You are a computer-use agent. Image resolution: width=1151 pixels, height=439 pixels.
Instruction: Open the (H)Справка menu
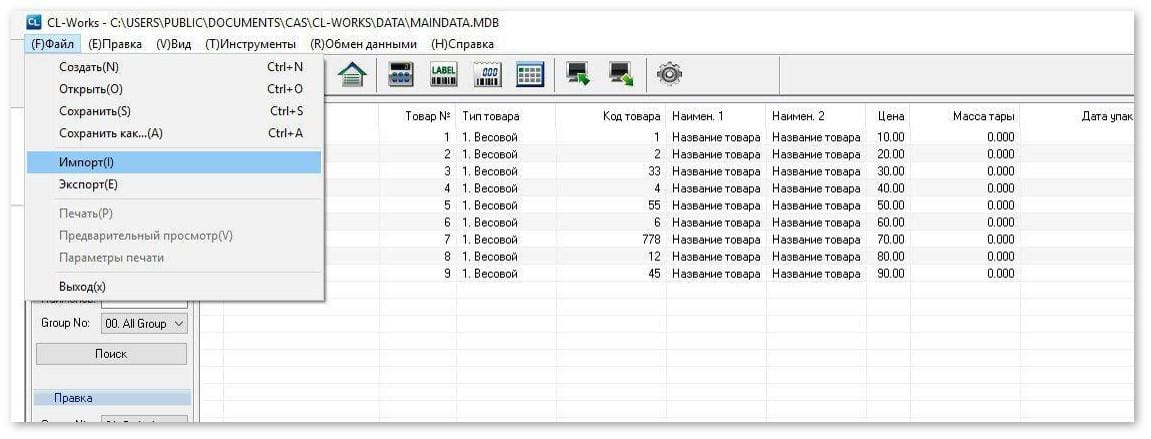pyautogui.click(x=462, y=44)
